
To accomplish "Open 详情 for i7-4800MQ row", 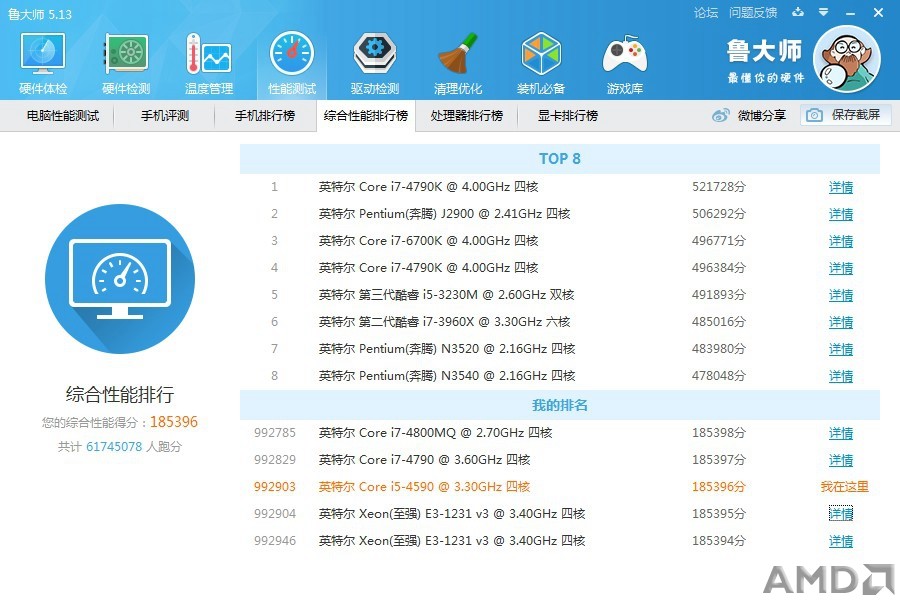I will coord(841,433).
